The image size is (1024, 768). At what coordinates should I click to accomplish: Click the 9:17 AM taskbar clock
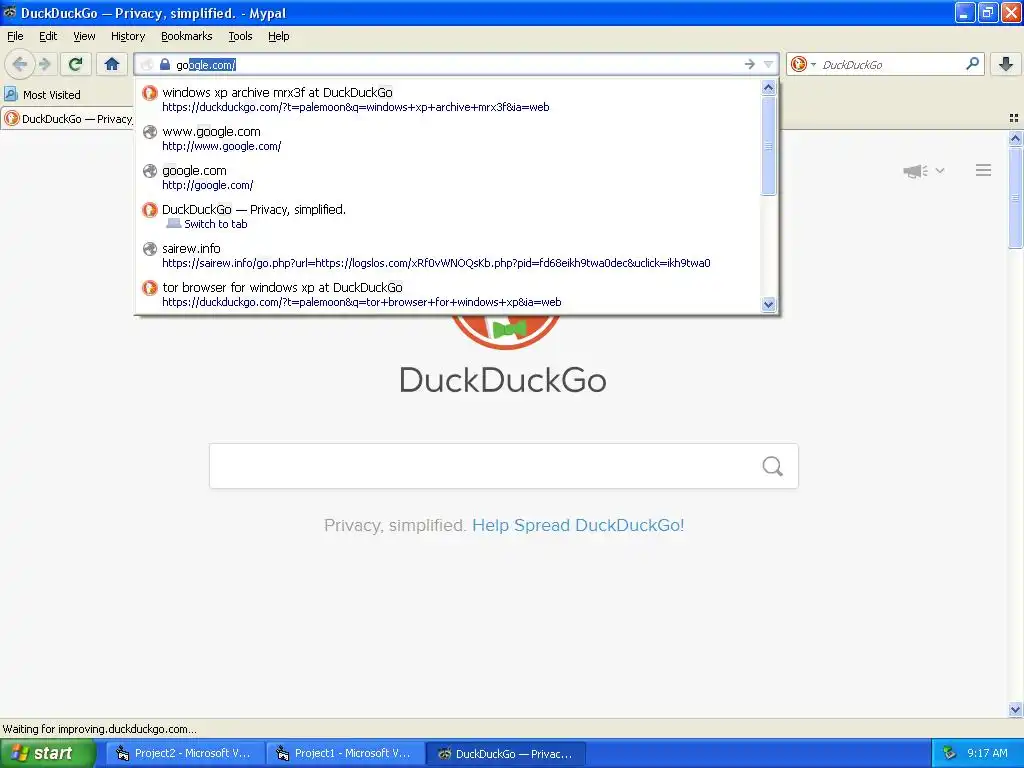pos(987,754)
